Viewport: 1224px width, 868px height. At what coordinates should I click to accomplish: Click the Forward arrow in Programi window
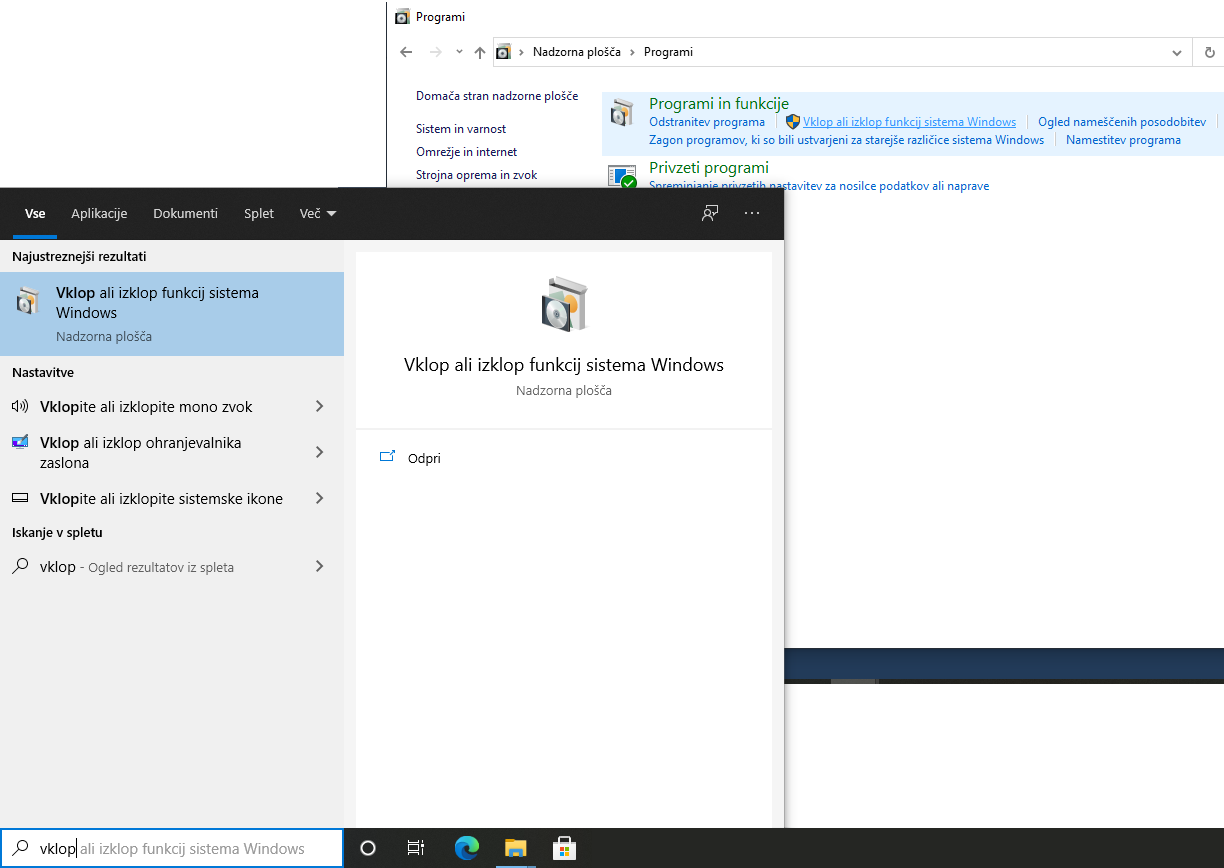[x=435, y=52]
